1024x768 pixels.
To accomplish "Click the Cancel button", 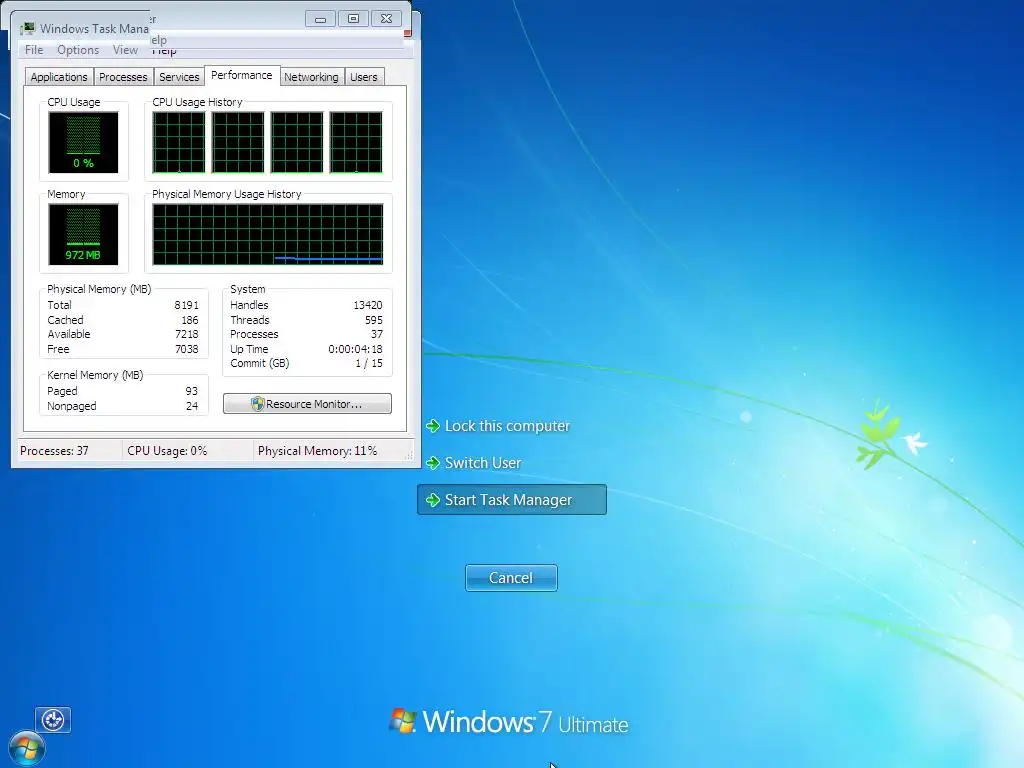I will 511,578.
